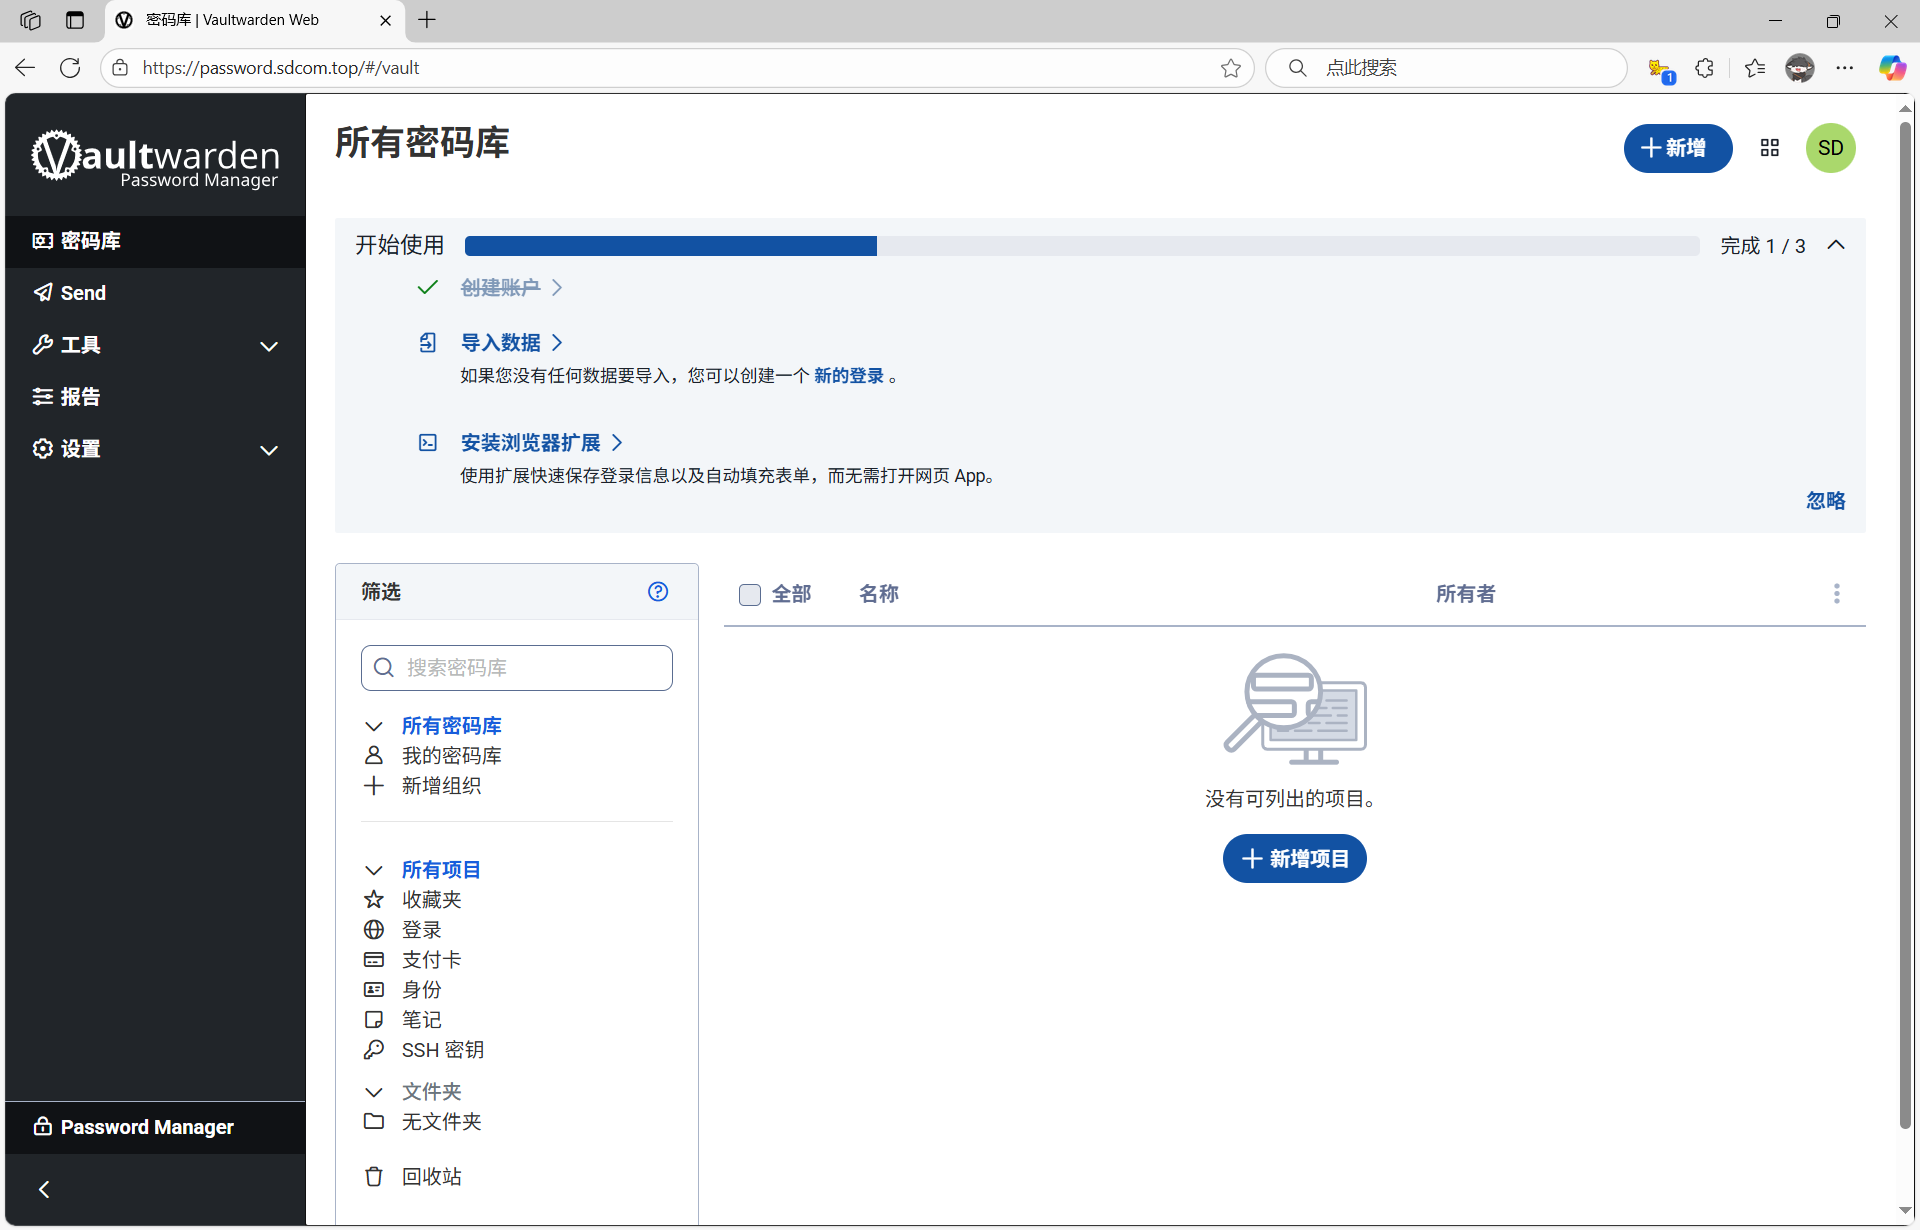Click the onboarding progress bar
This screenshot has width=1920, height=1230.
tap(1081, 246)
